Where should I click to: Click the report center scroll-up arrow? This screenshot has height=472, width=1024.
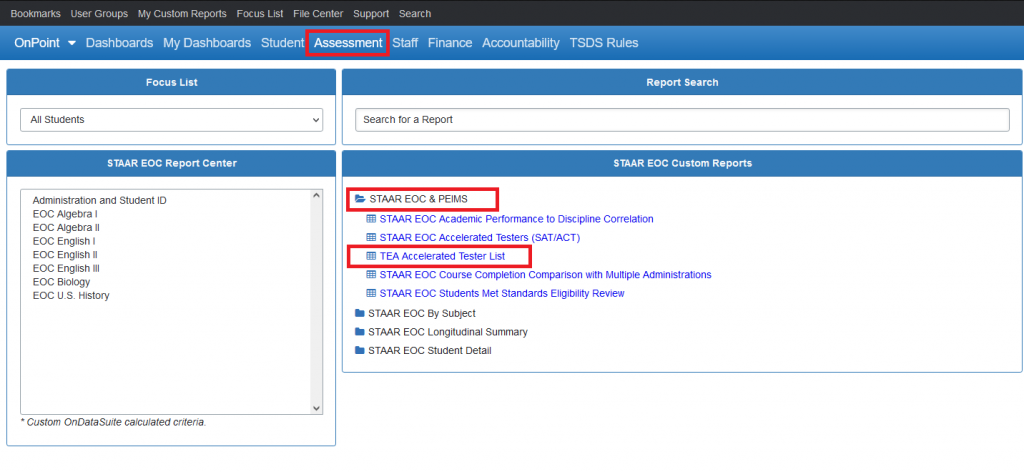click(x=317, y=195)
